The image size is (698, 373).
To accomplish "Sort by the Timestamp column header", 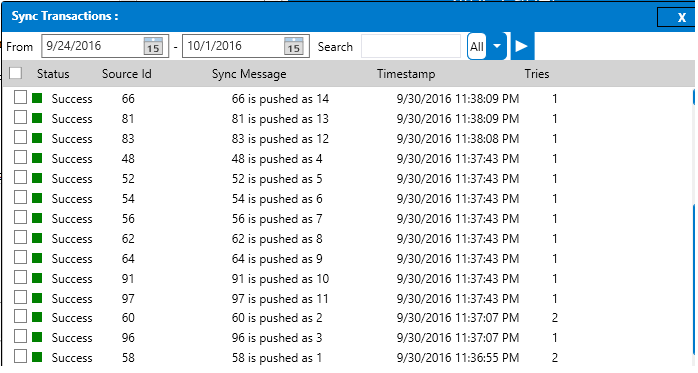I will (406, 74).
